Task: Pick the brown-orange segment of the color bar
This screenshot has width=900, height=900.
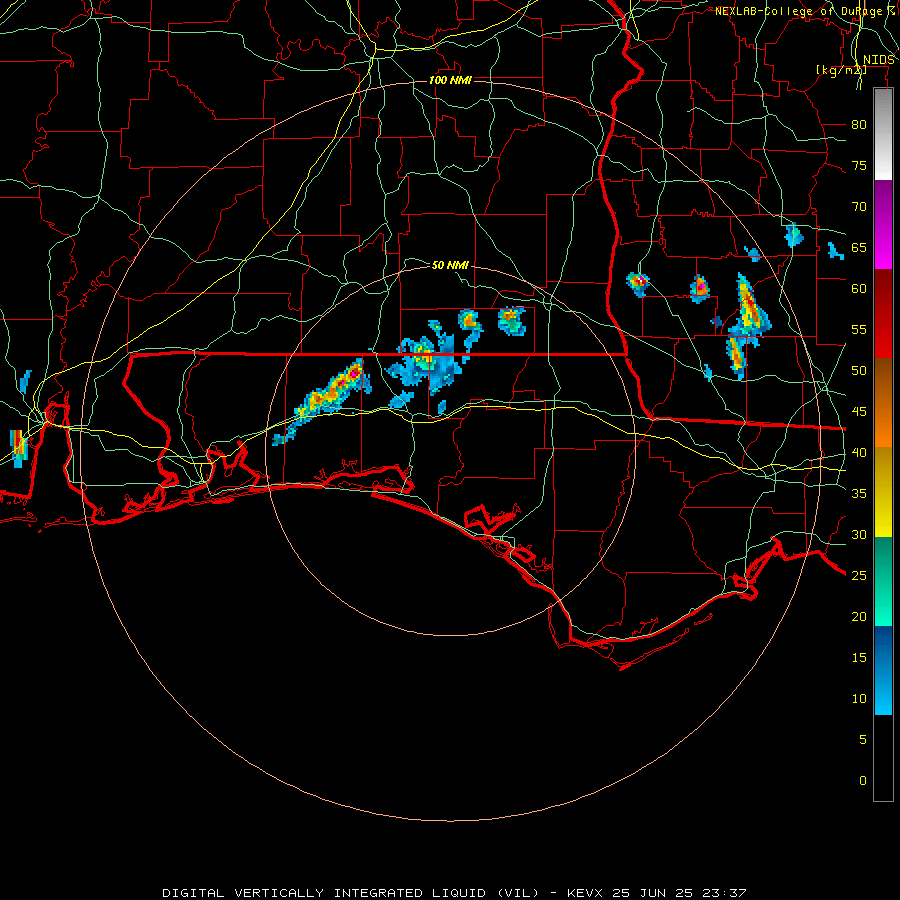Action: [x=883, y=403]
